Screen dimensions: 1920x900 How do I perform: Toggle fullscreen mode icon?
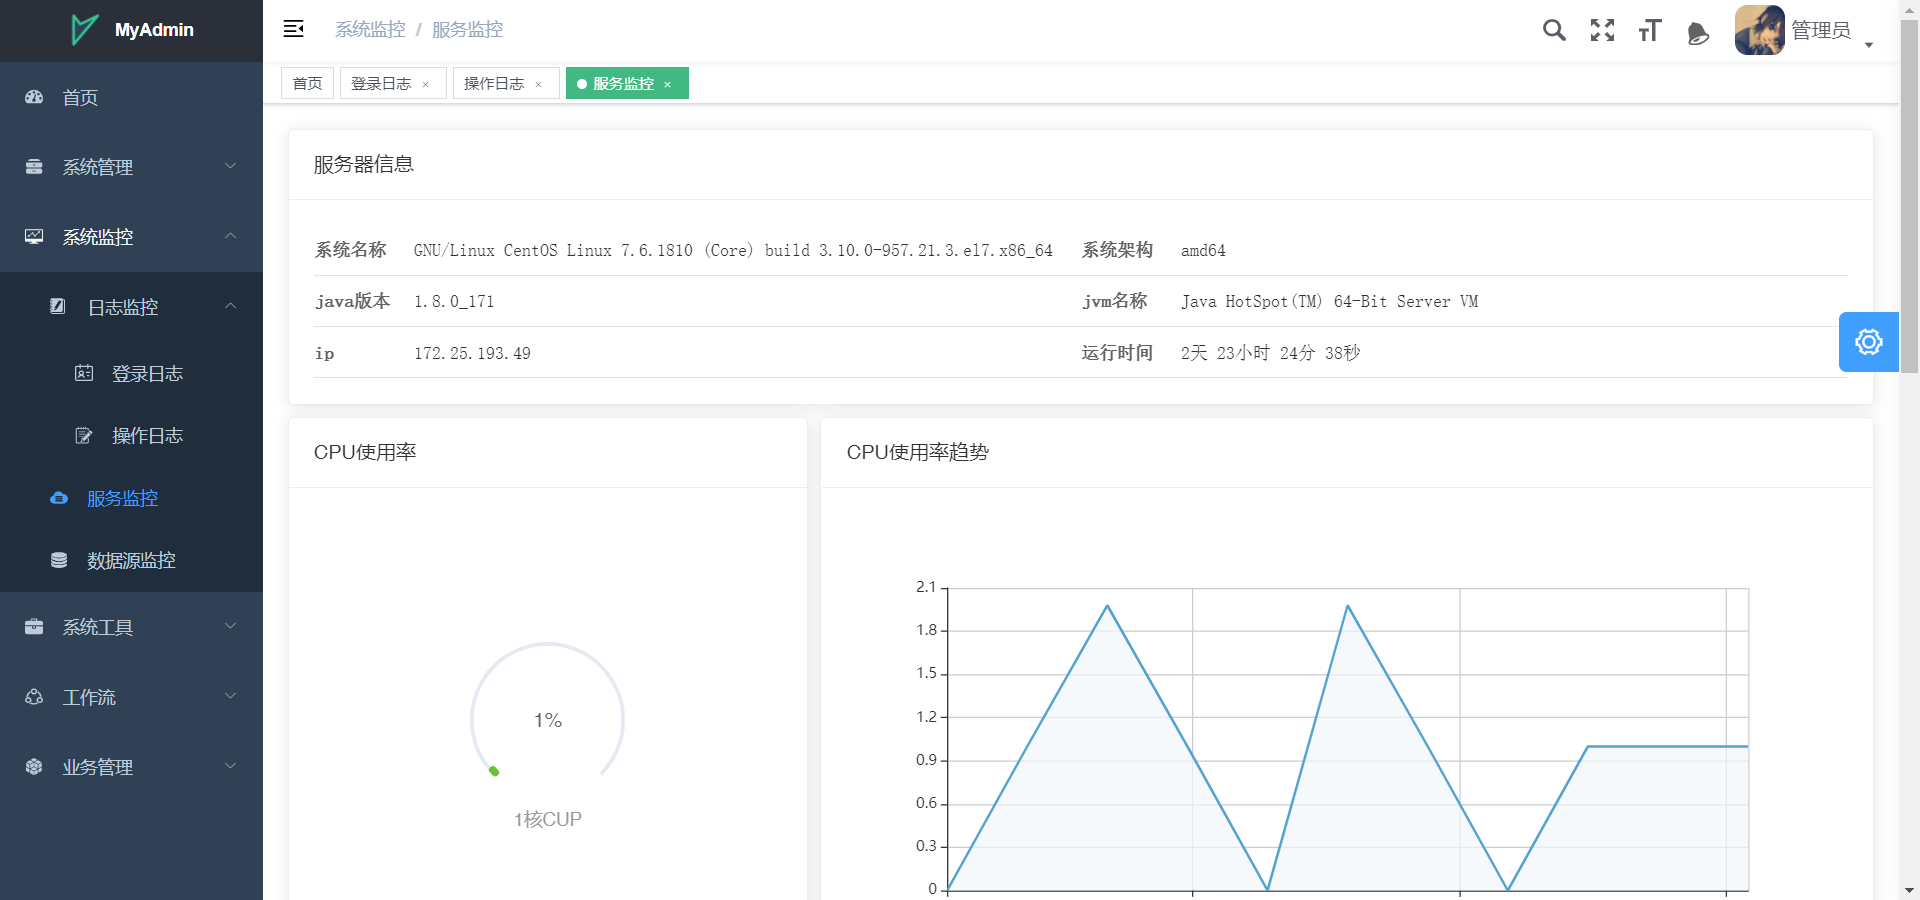pos(1602,30)
